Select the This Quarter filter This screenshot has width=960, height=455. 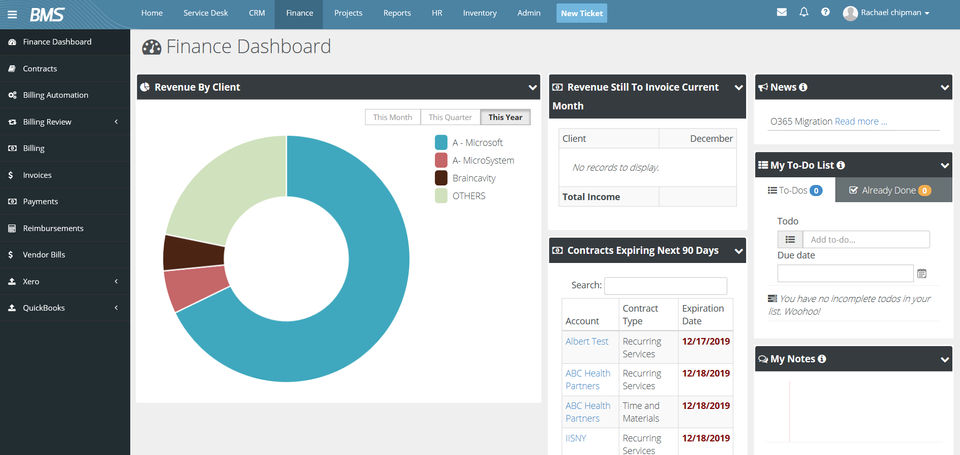click(450, 117)
